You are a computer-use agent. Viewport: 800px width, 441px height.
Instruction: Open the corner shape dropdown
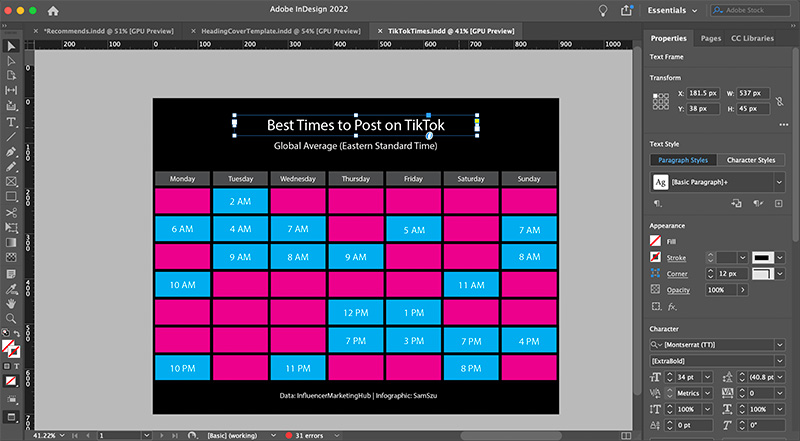click(x=780, y=274)
